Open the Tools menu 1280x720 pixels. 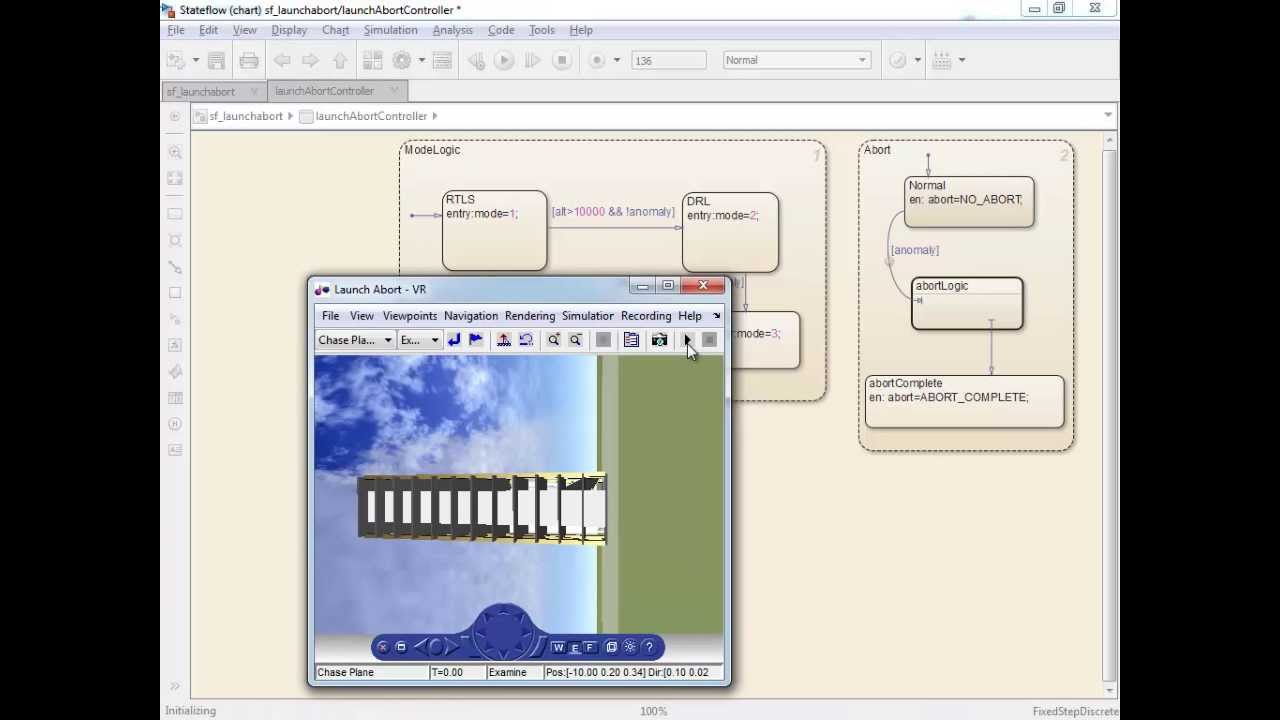pyautogui.click(x=541, y=30)
